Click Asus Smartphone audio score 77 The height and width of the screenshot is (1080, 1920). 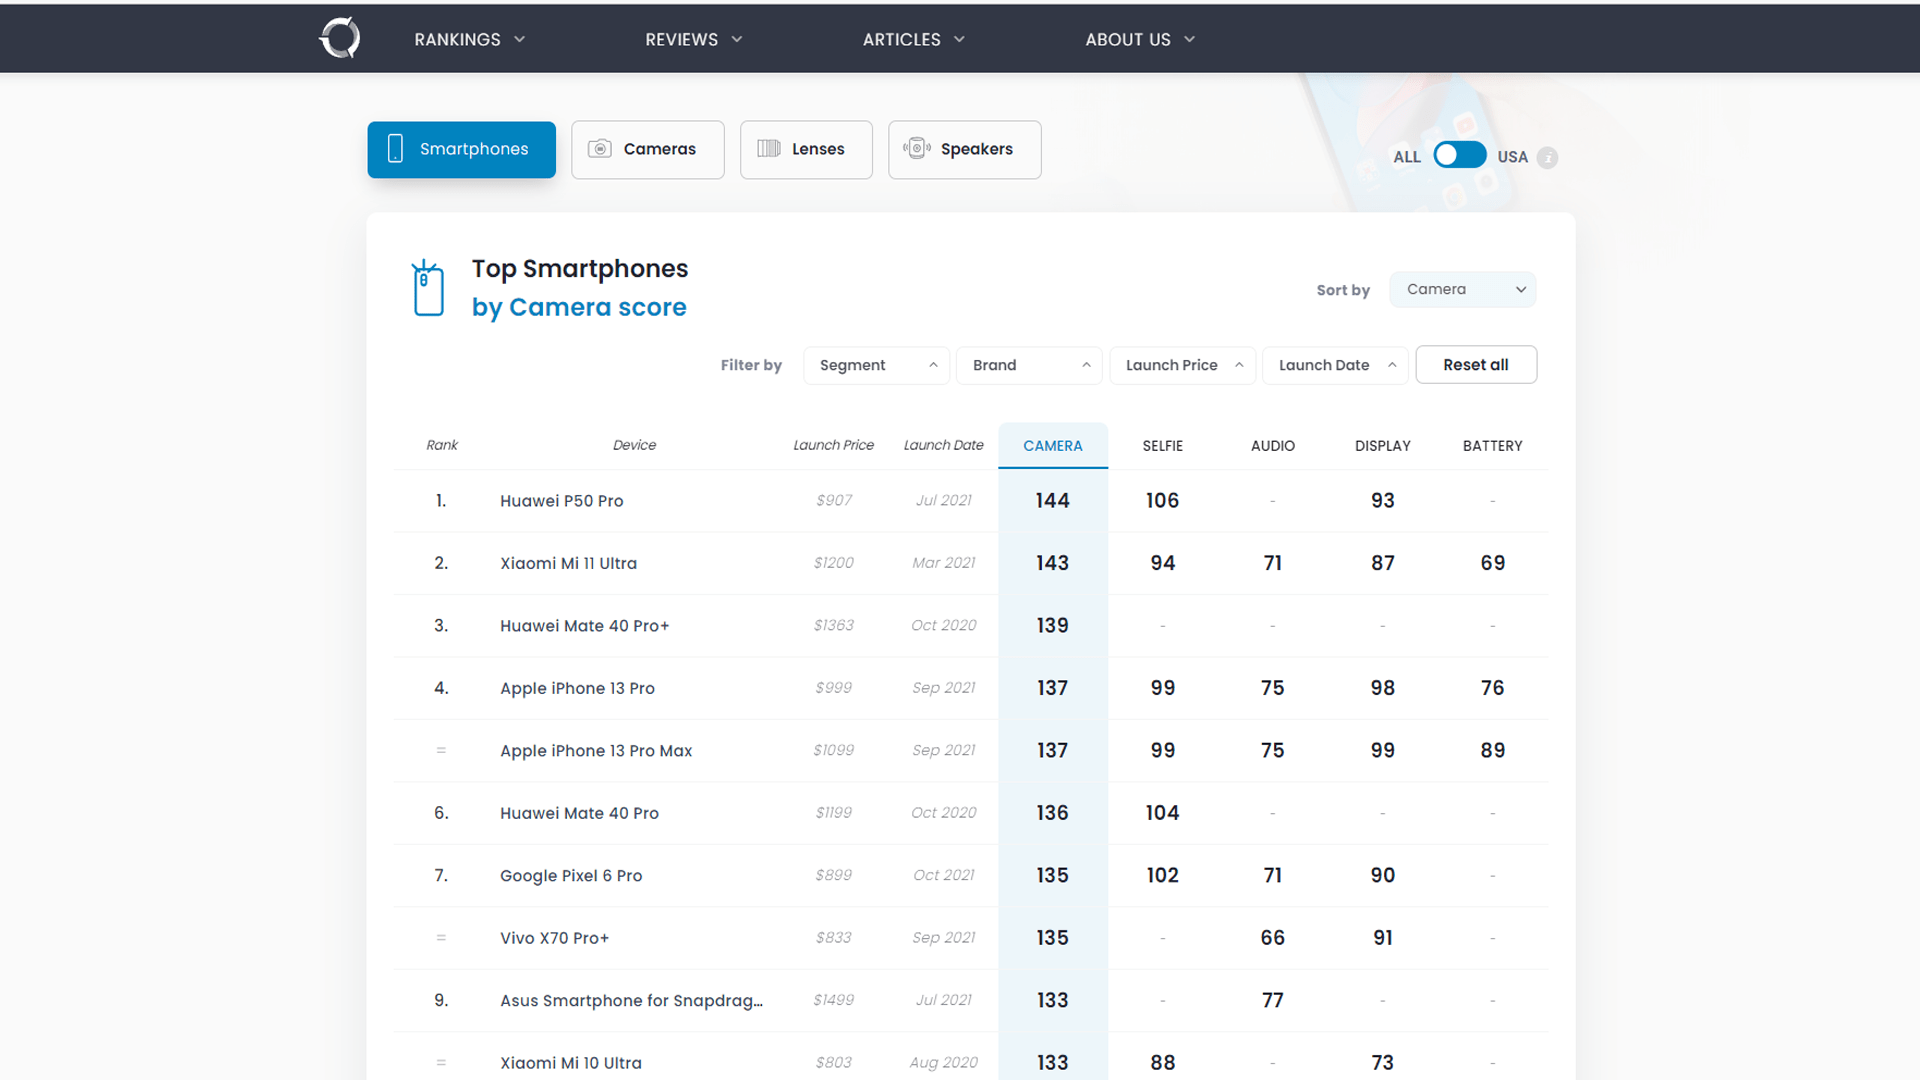coord(1272,1001)
